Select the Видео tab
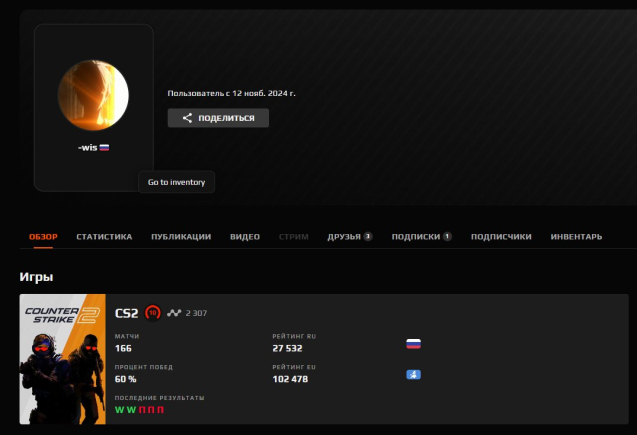 pyautogui.click(x=245, y=237)
